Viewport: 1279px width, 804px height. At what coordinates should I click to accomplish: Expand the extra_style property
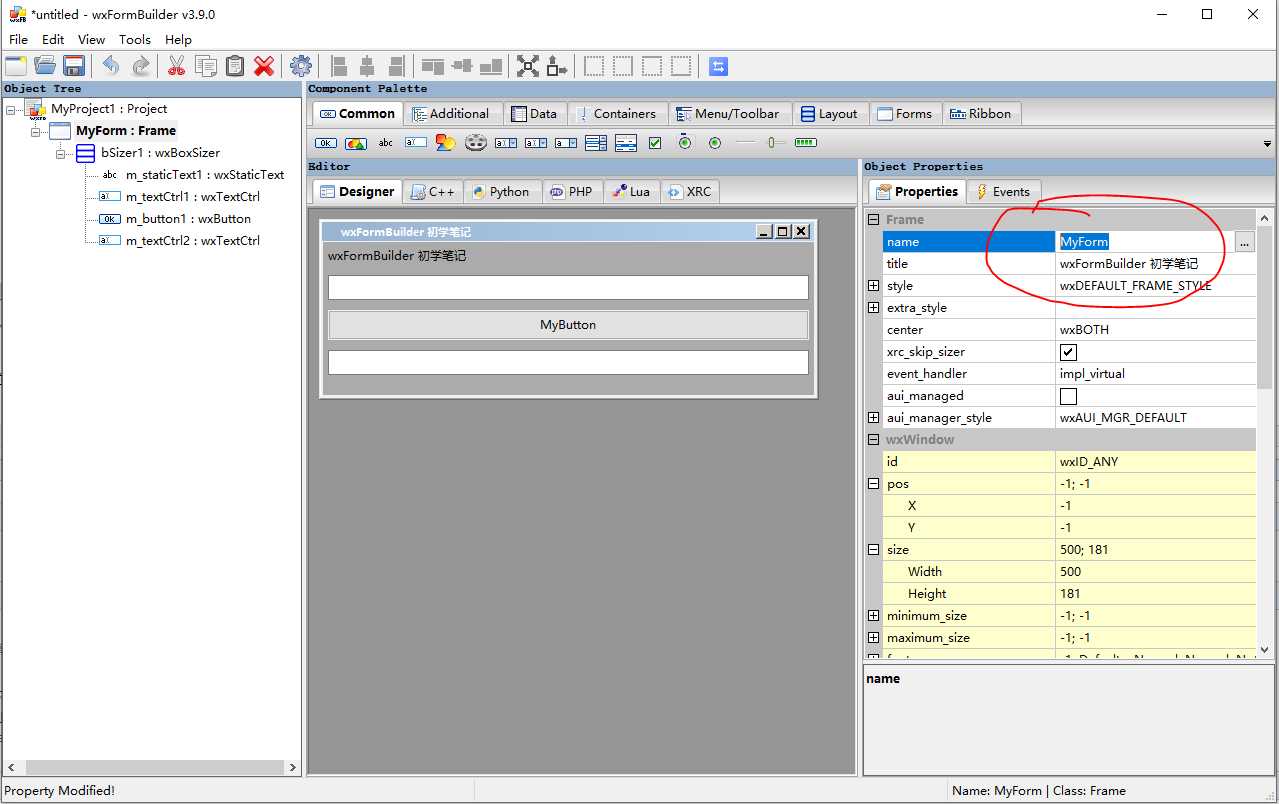(x=873, y=307)
